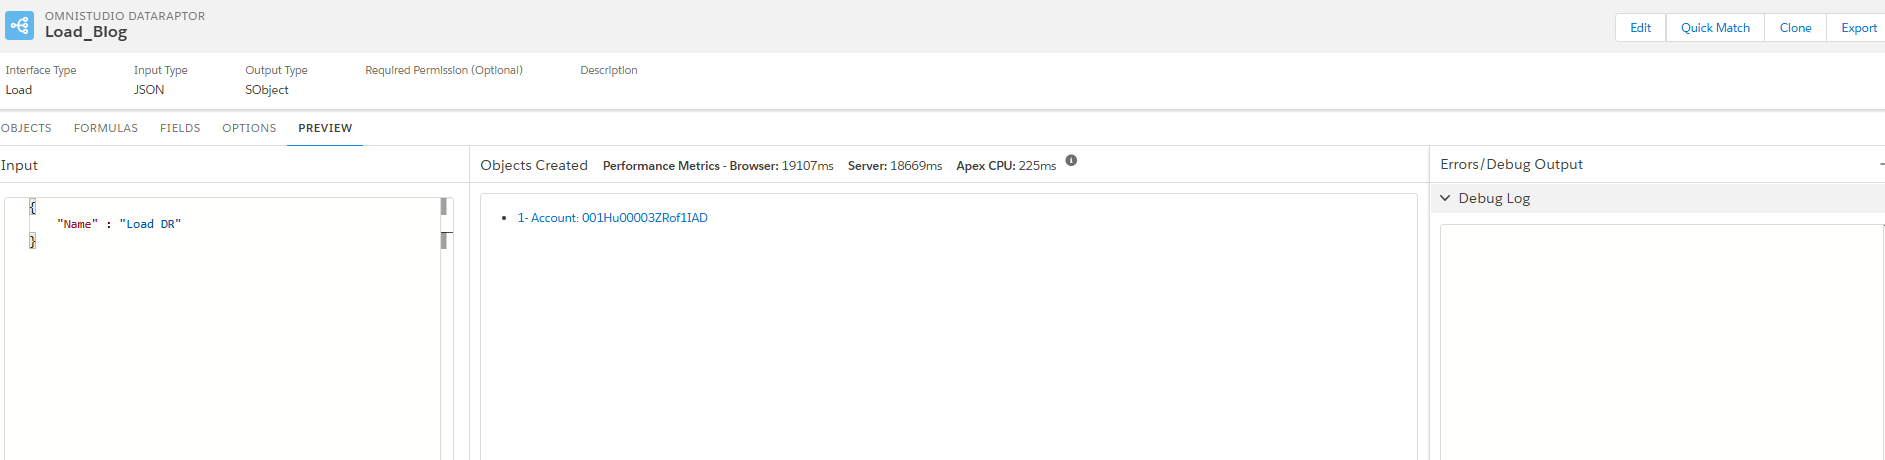Clone the Load_Blog DataRaptor
Screen dimensions: 1885x460
tap(1795, 28)
